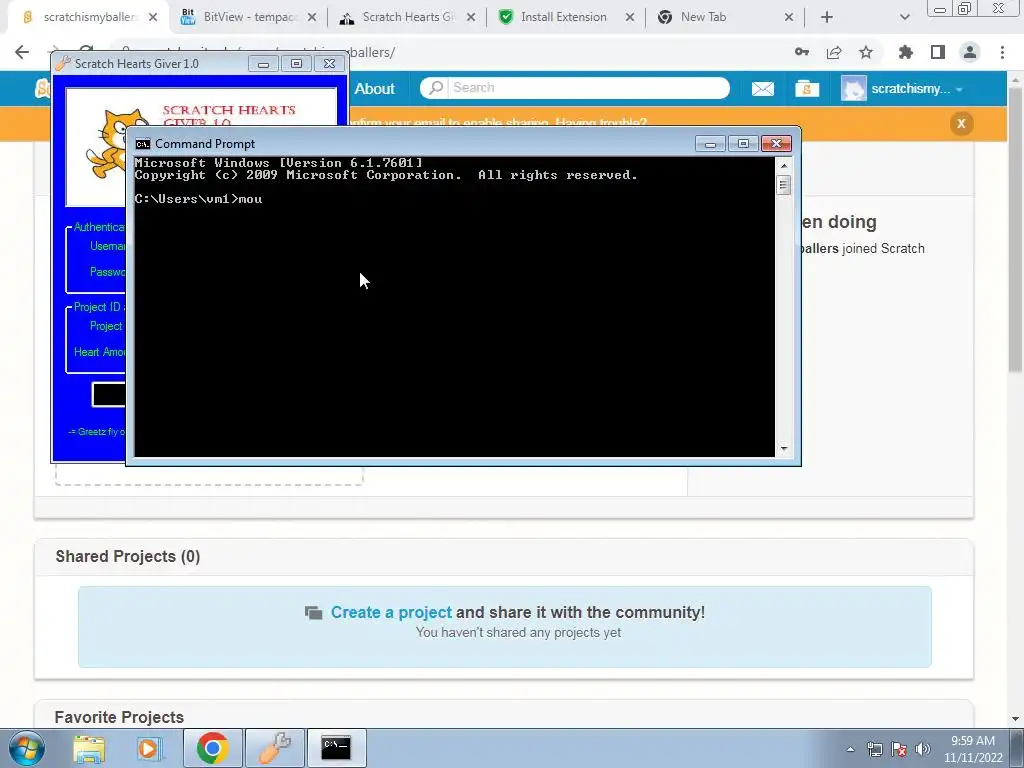This screenshot has height=768, width=1024.
Task: Click the Command Prompt scroll down arrow
Action: [x=784, y=449]
